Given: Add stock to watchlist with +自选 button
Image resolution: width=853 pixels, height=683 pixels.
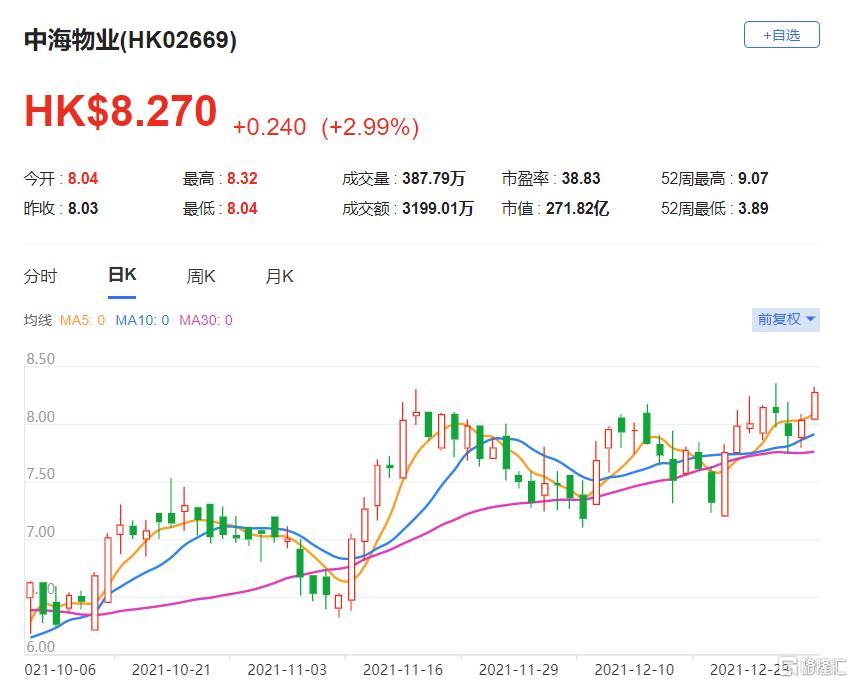Looking at the screenshot, I should pyautogui.click(x=781, y=35).
